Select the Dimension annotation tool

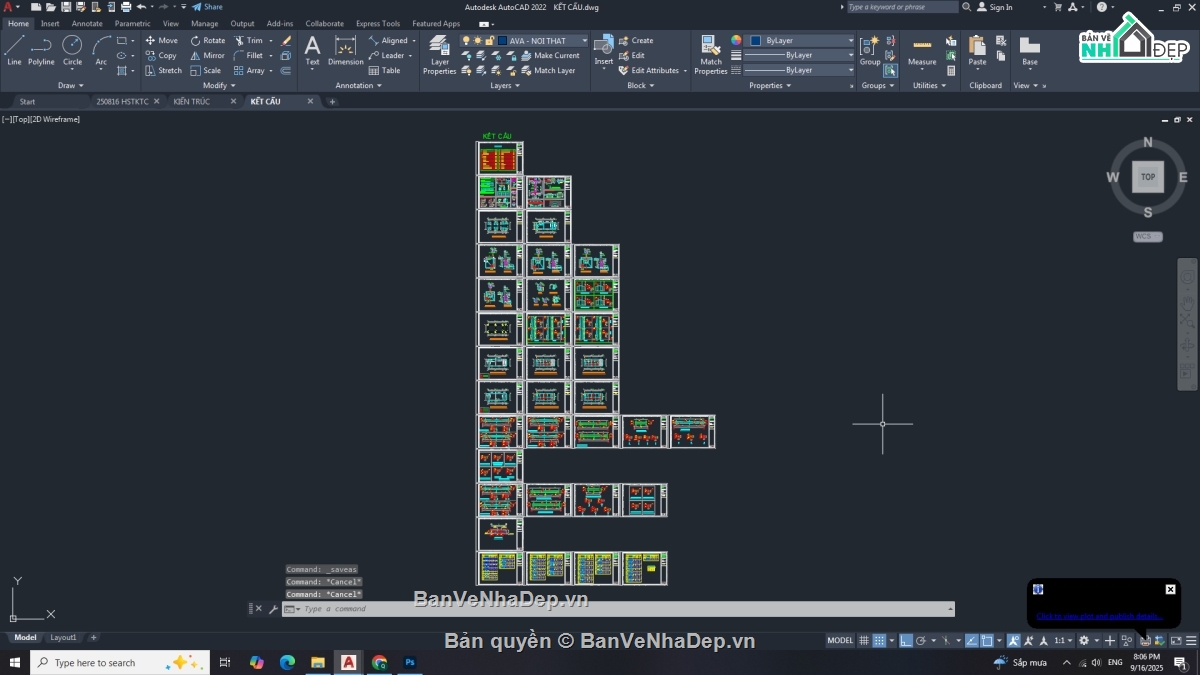[345, 50]
